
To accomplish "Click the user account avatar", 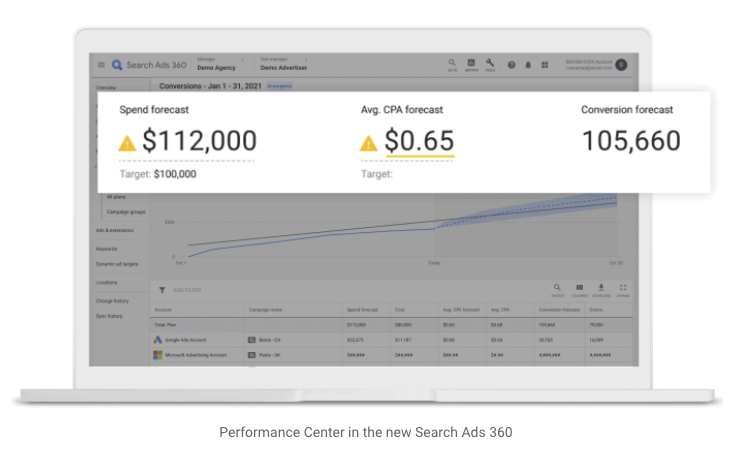I will click(x=621, y=64).
